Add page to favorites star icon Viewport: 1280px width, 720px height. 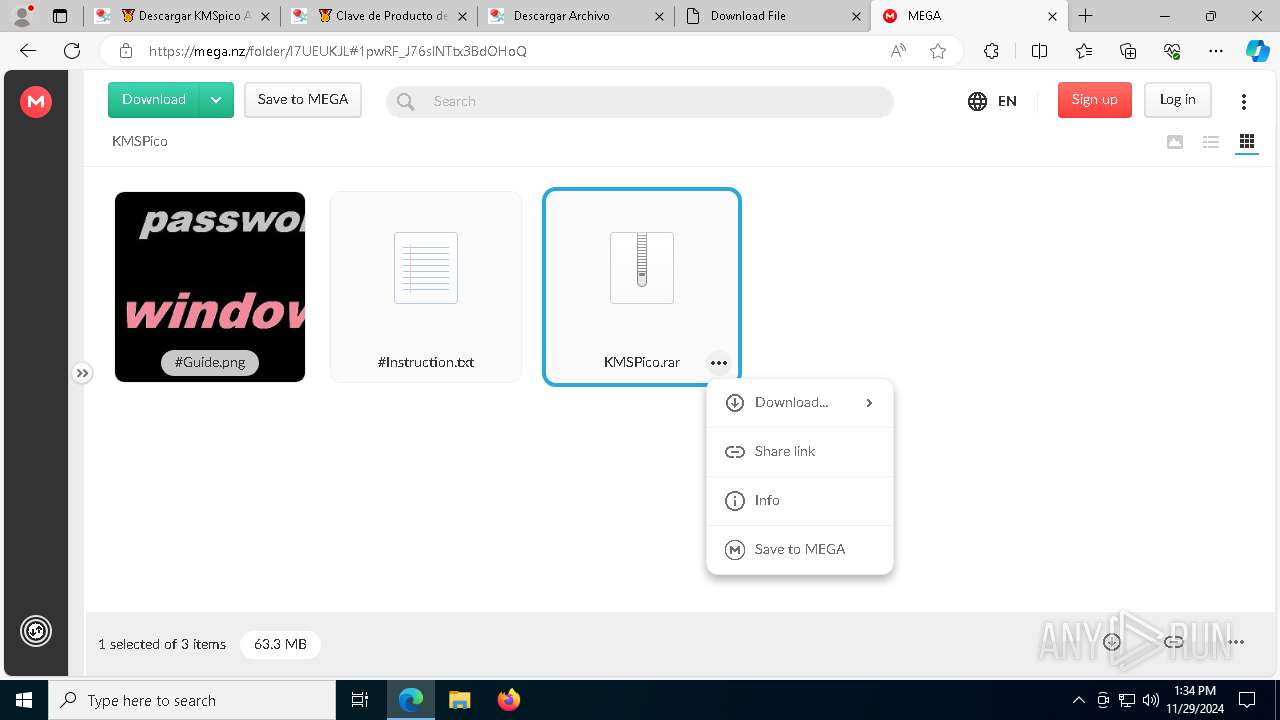(x=938, y=51)
